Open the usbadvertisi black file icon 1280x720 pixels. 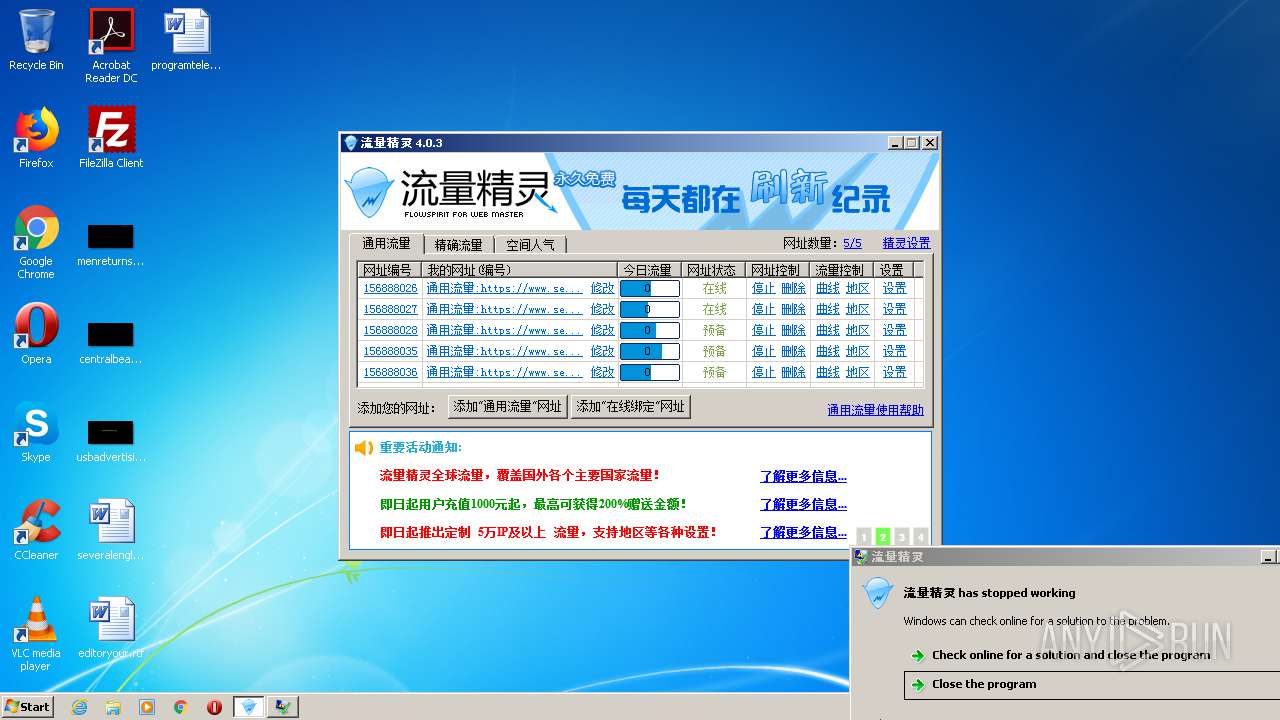(111, 441)
